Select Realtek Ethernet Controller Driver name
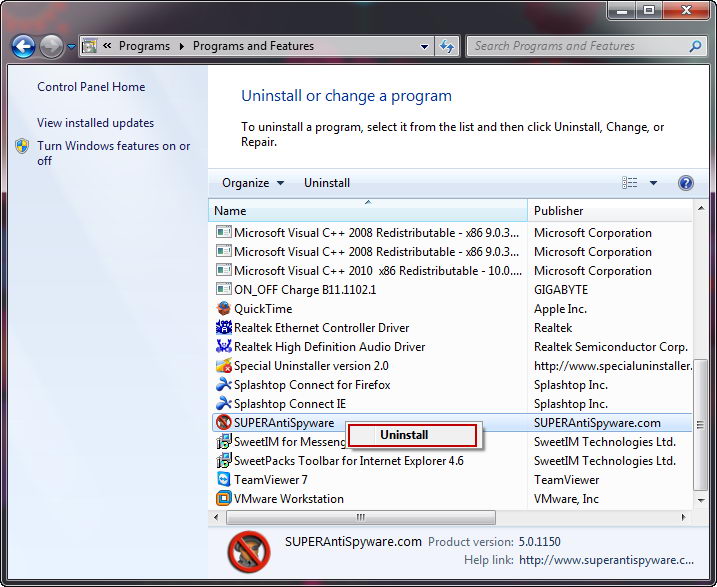 (321, 328)
